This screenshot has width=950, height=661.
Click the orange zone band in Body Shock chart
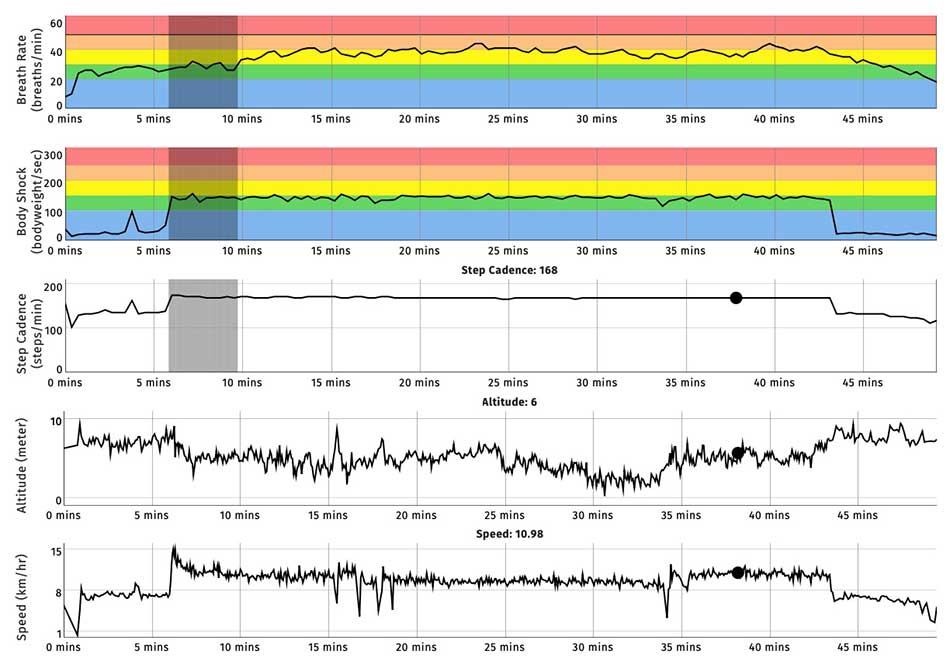tap(500, 173)
